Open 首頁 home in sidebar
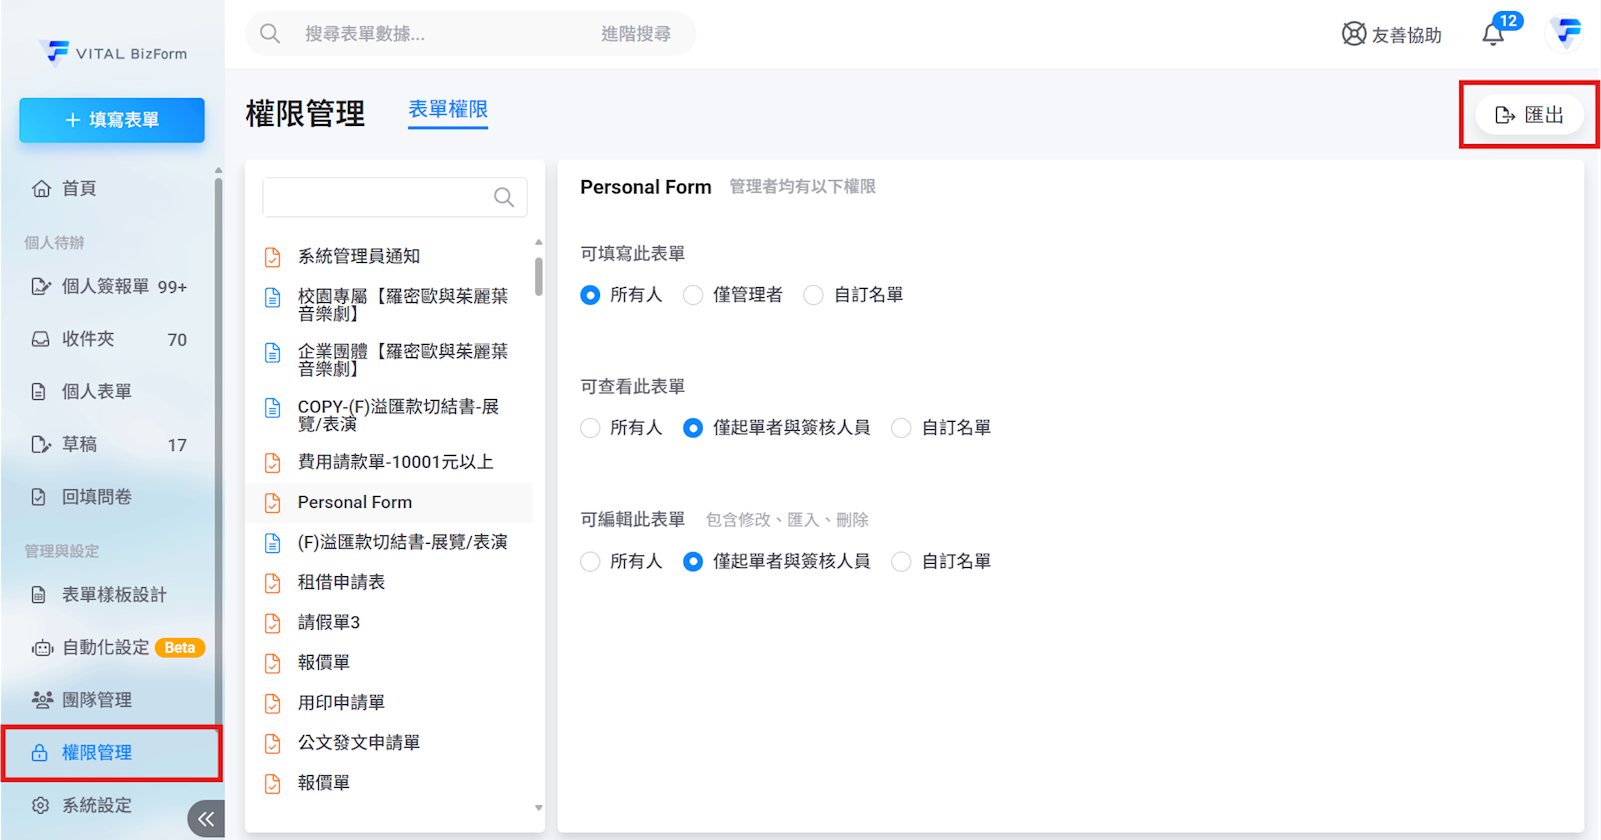The image size is (1601, 840). [x=79, y=188]
